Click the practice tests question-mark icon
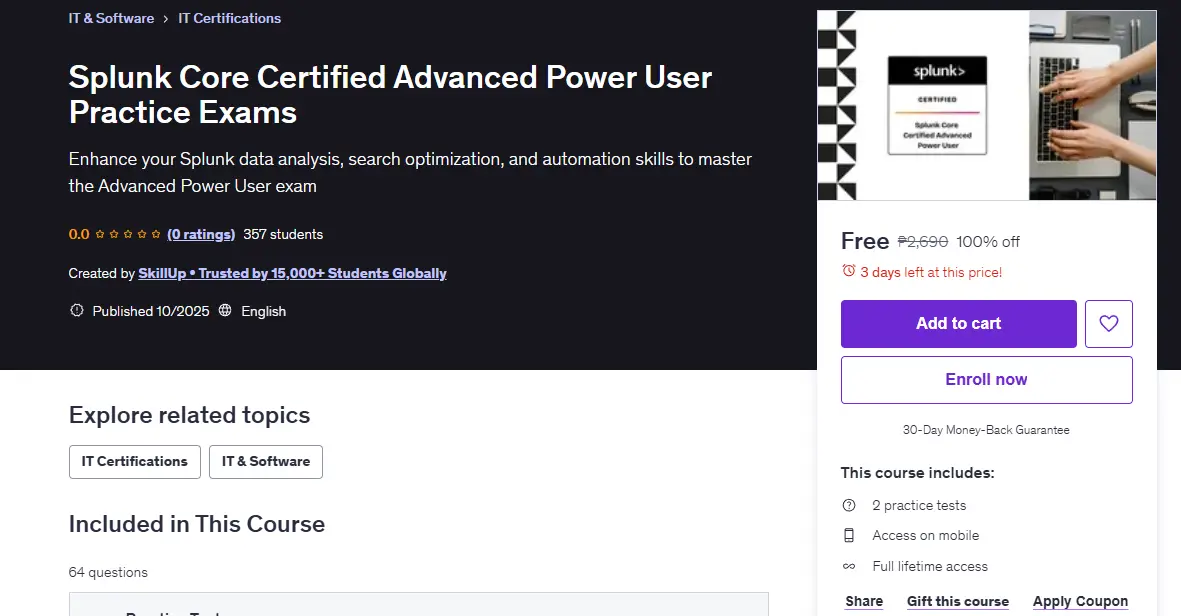The image size is (1181, 616). (849, 505)
